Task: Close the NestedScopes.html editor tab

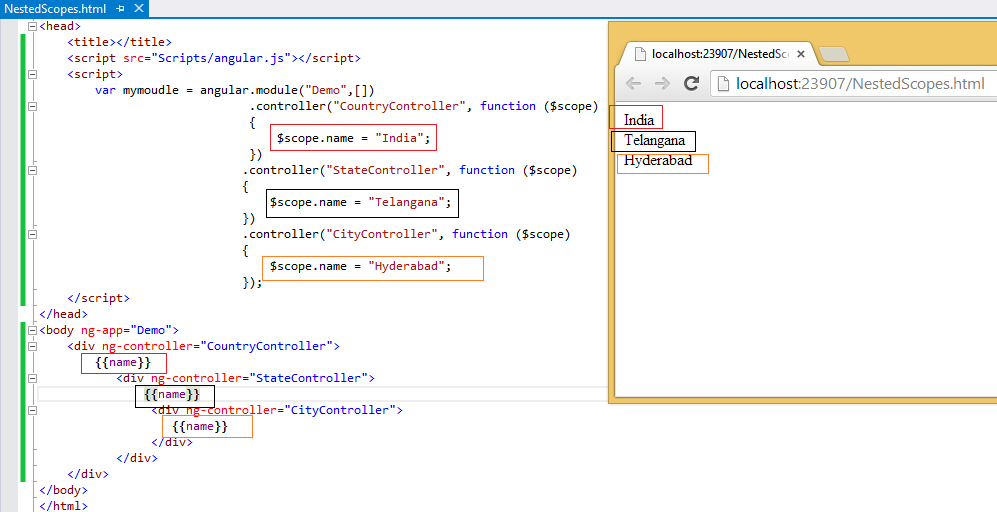Action: (x=139, y=9)
